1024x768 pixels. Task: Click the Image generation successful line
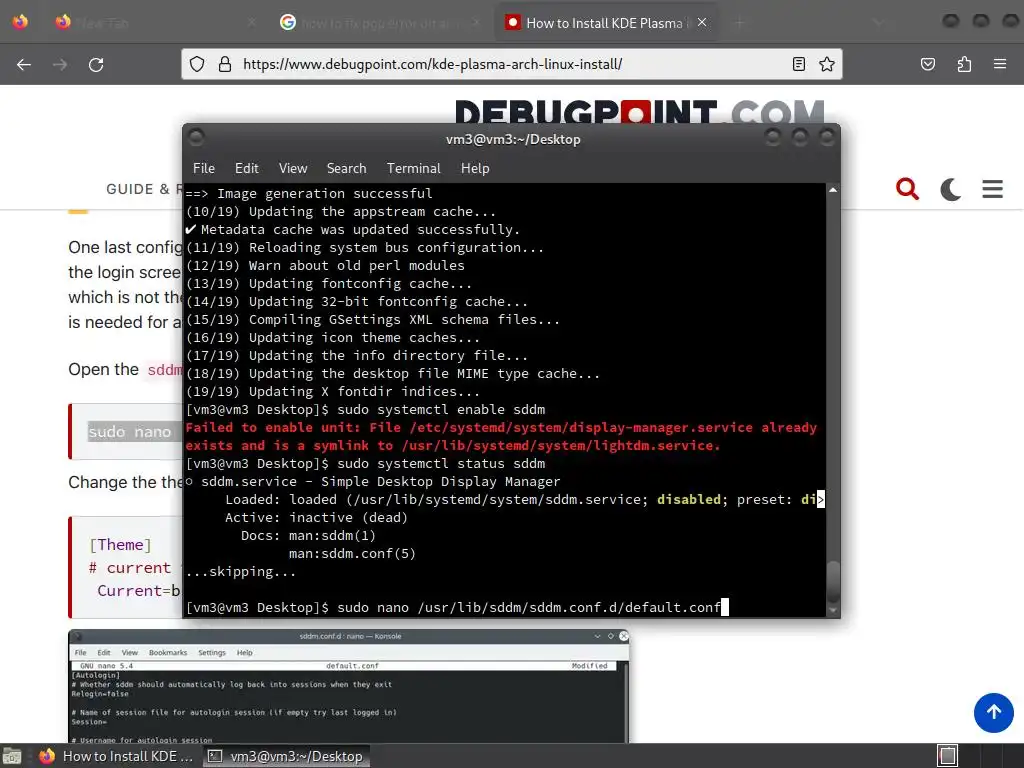(309, 193)
